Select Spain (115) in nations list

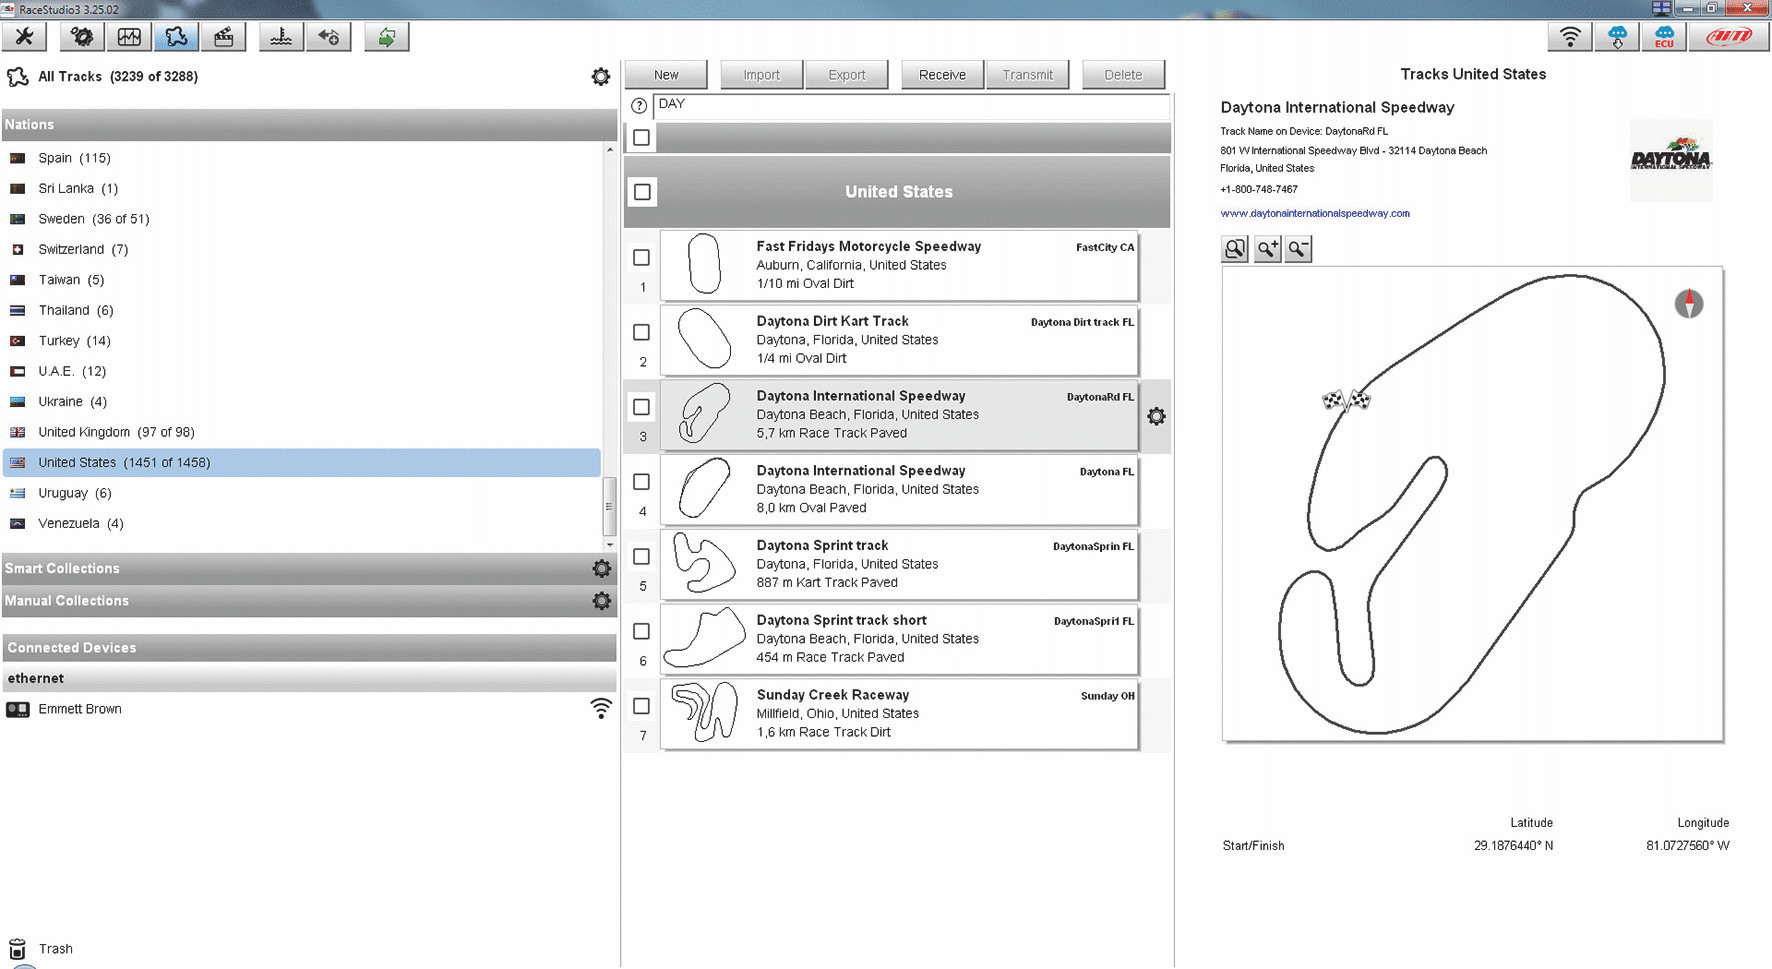pos(302,158)
